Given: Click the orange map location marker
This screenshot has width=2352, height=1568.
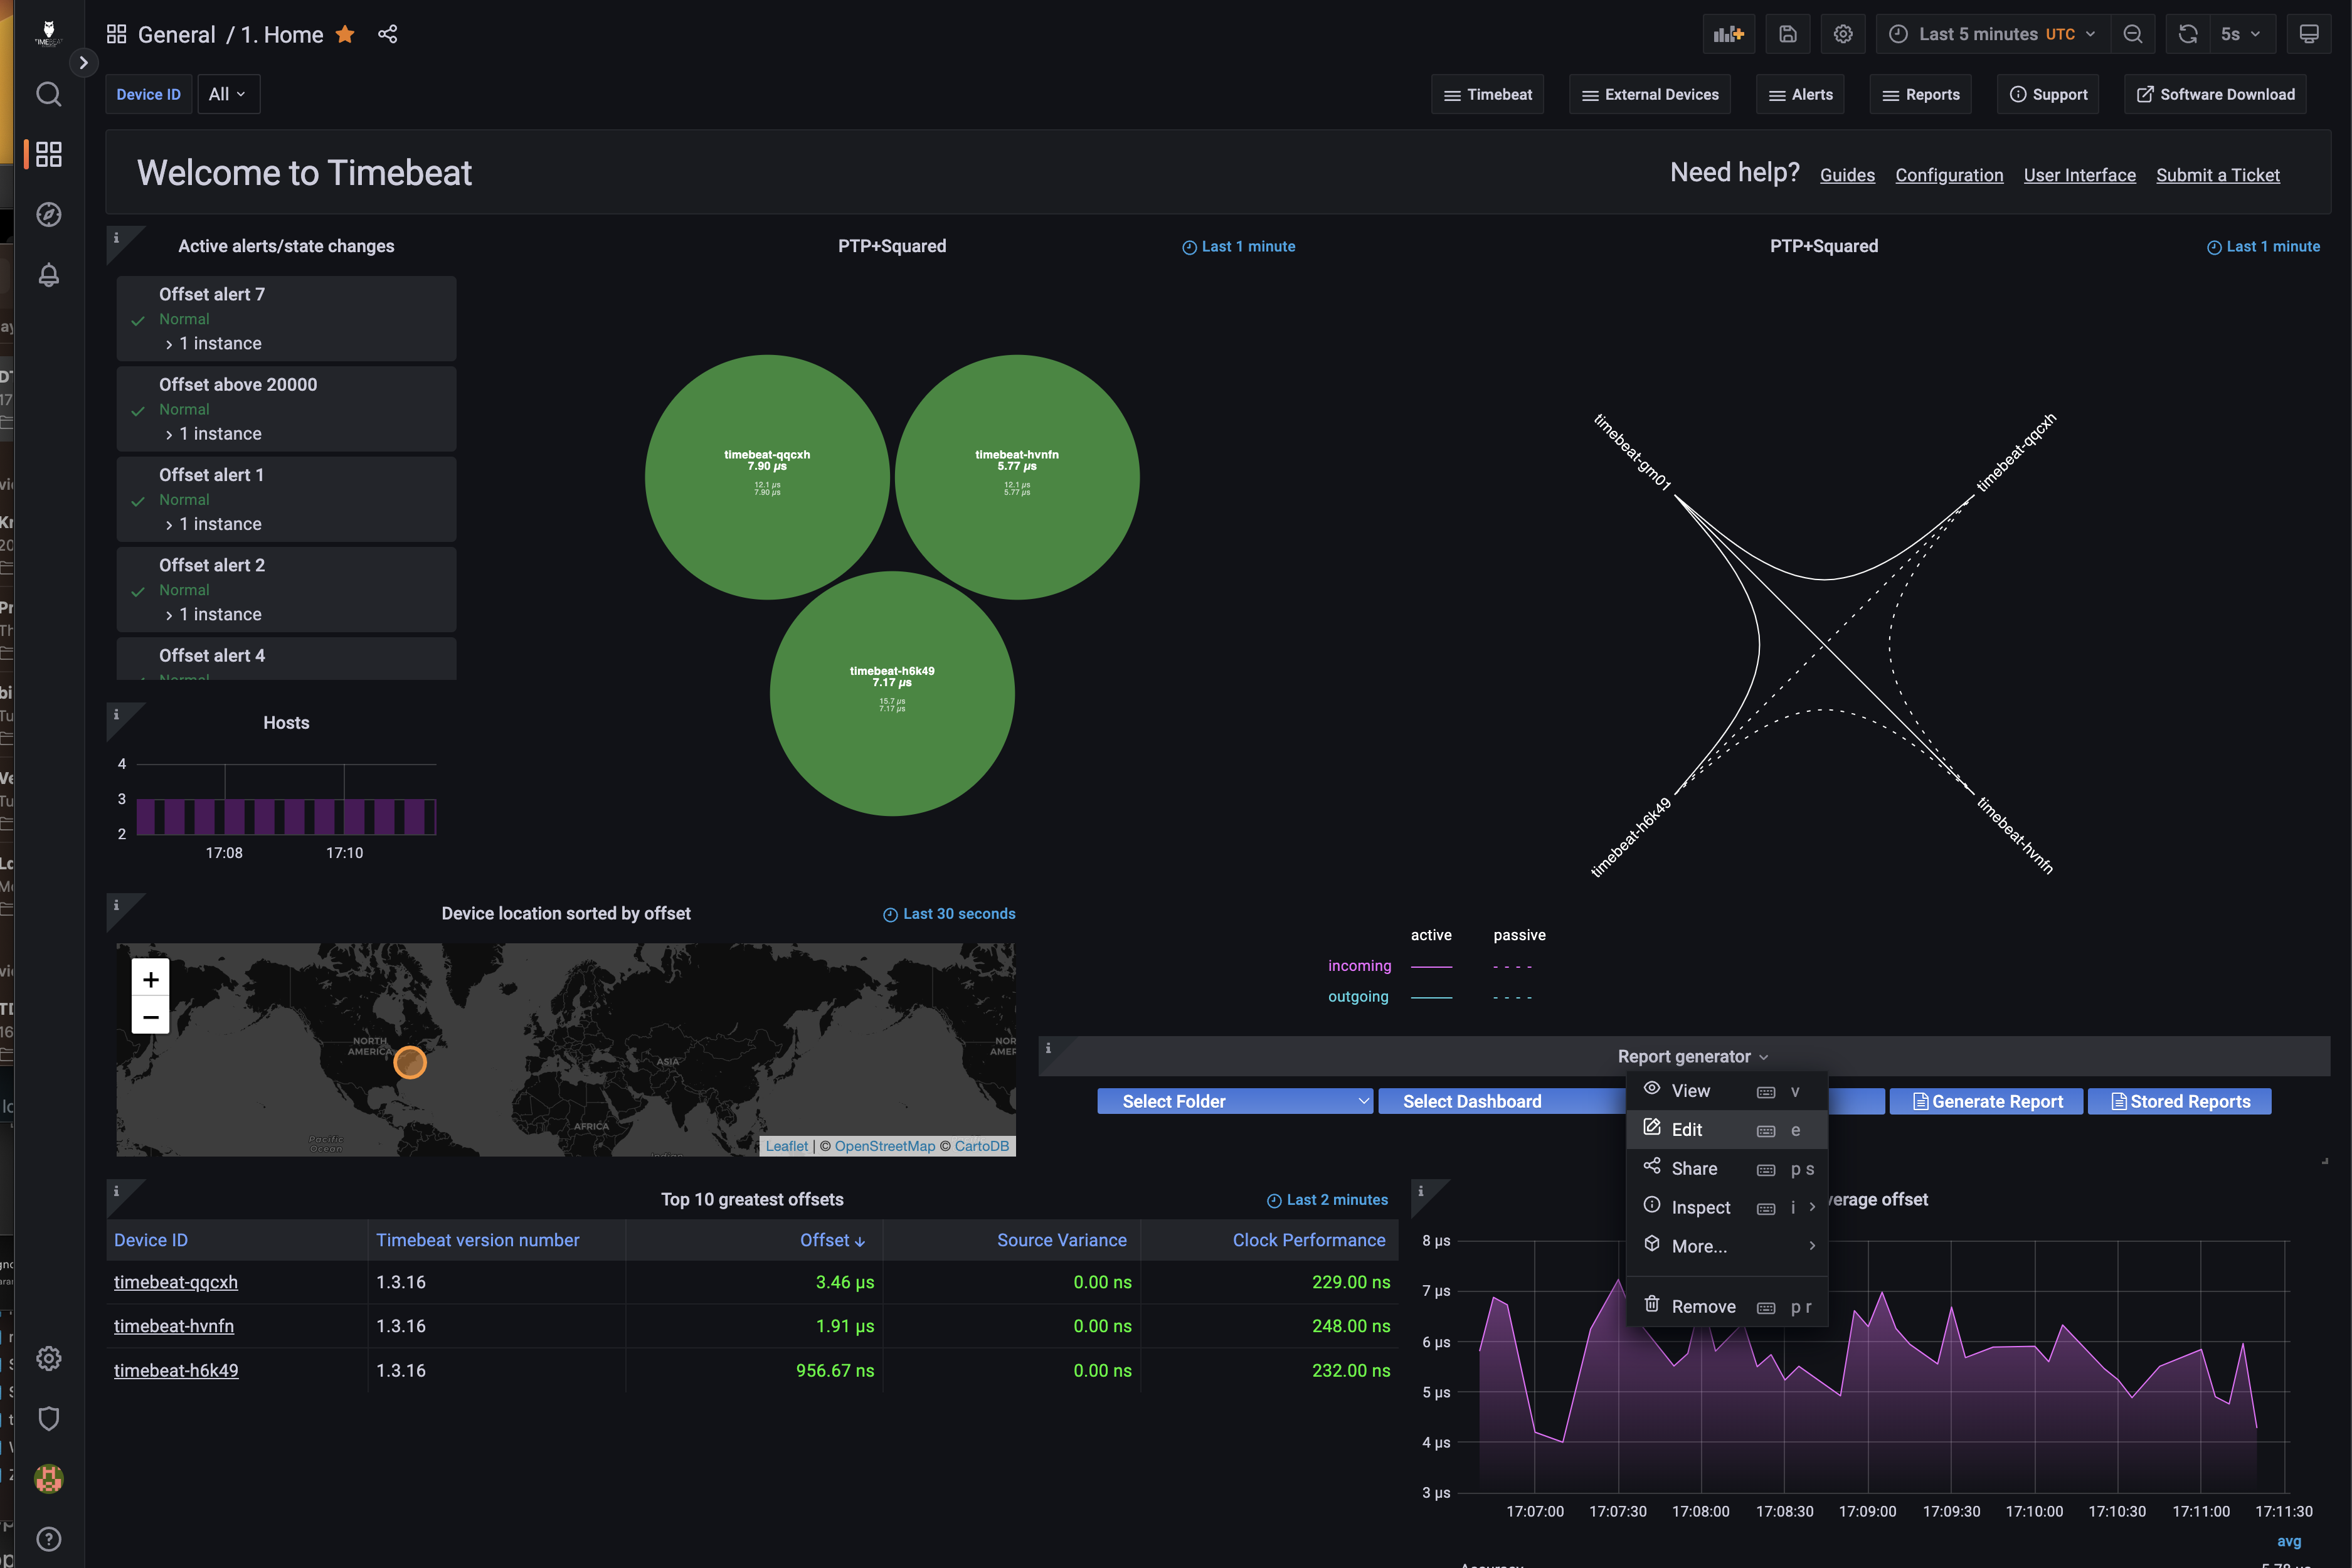Looking at the screenshot, I should (410, 1062).
